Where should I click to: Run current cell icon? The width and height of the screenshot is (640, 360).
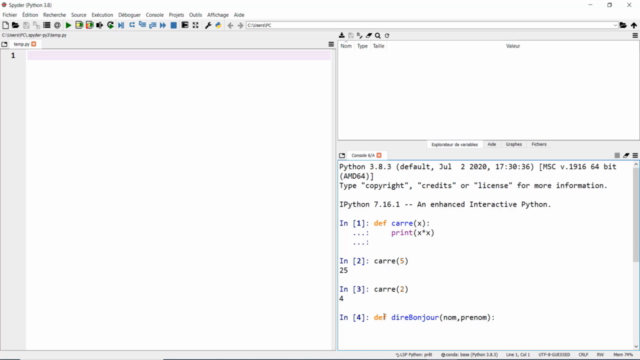(79, 25)
